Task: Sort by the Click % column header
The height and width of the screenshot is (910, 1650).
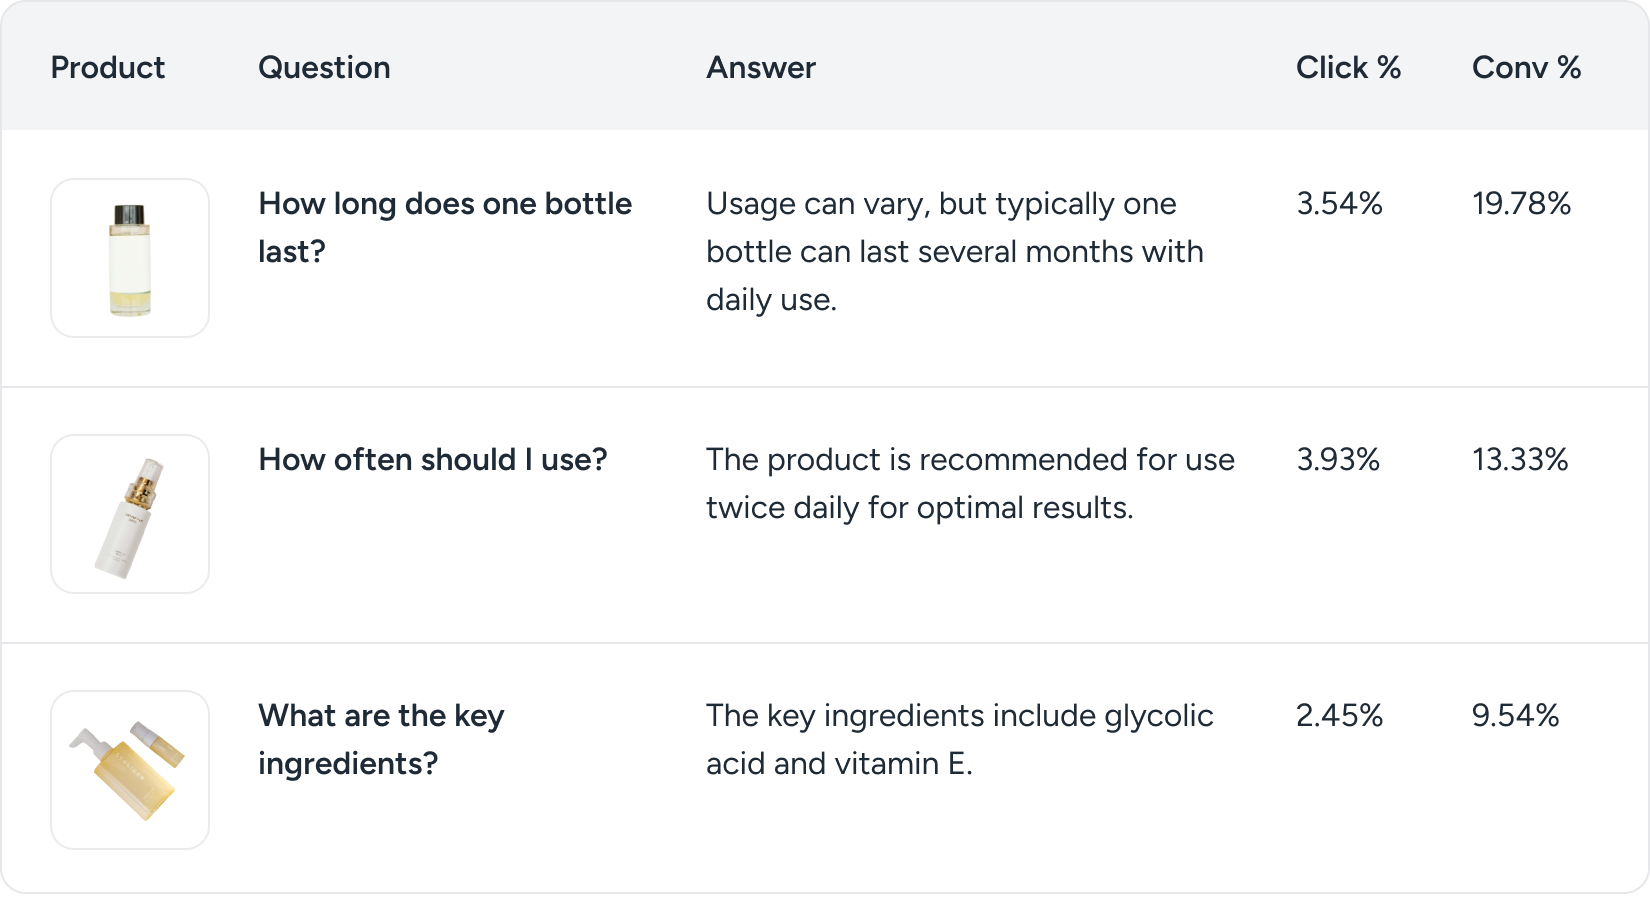Action: (1348, 67)
